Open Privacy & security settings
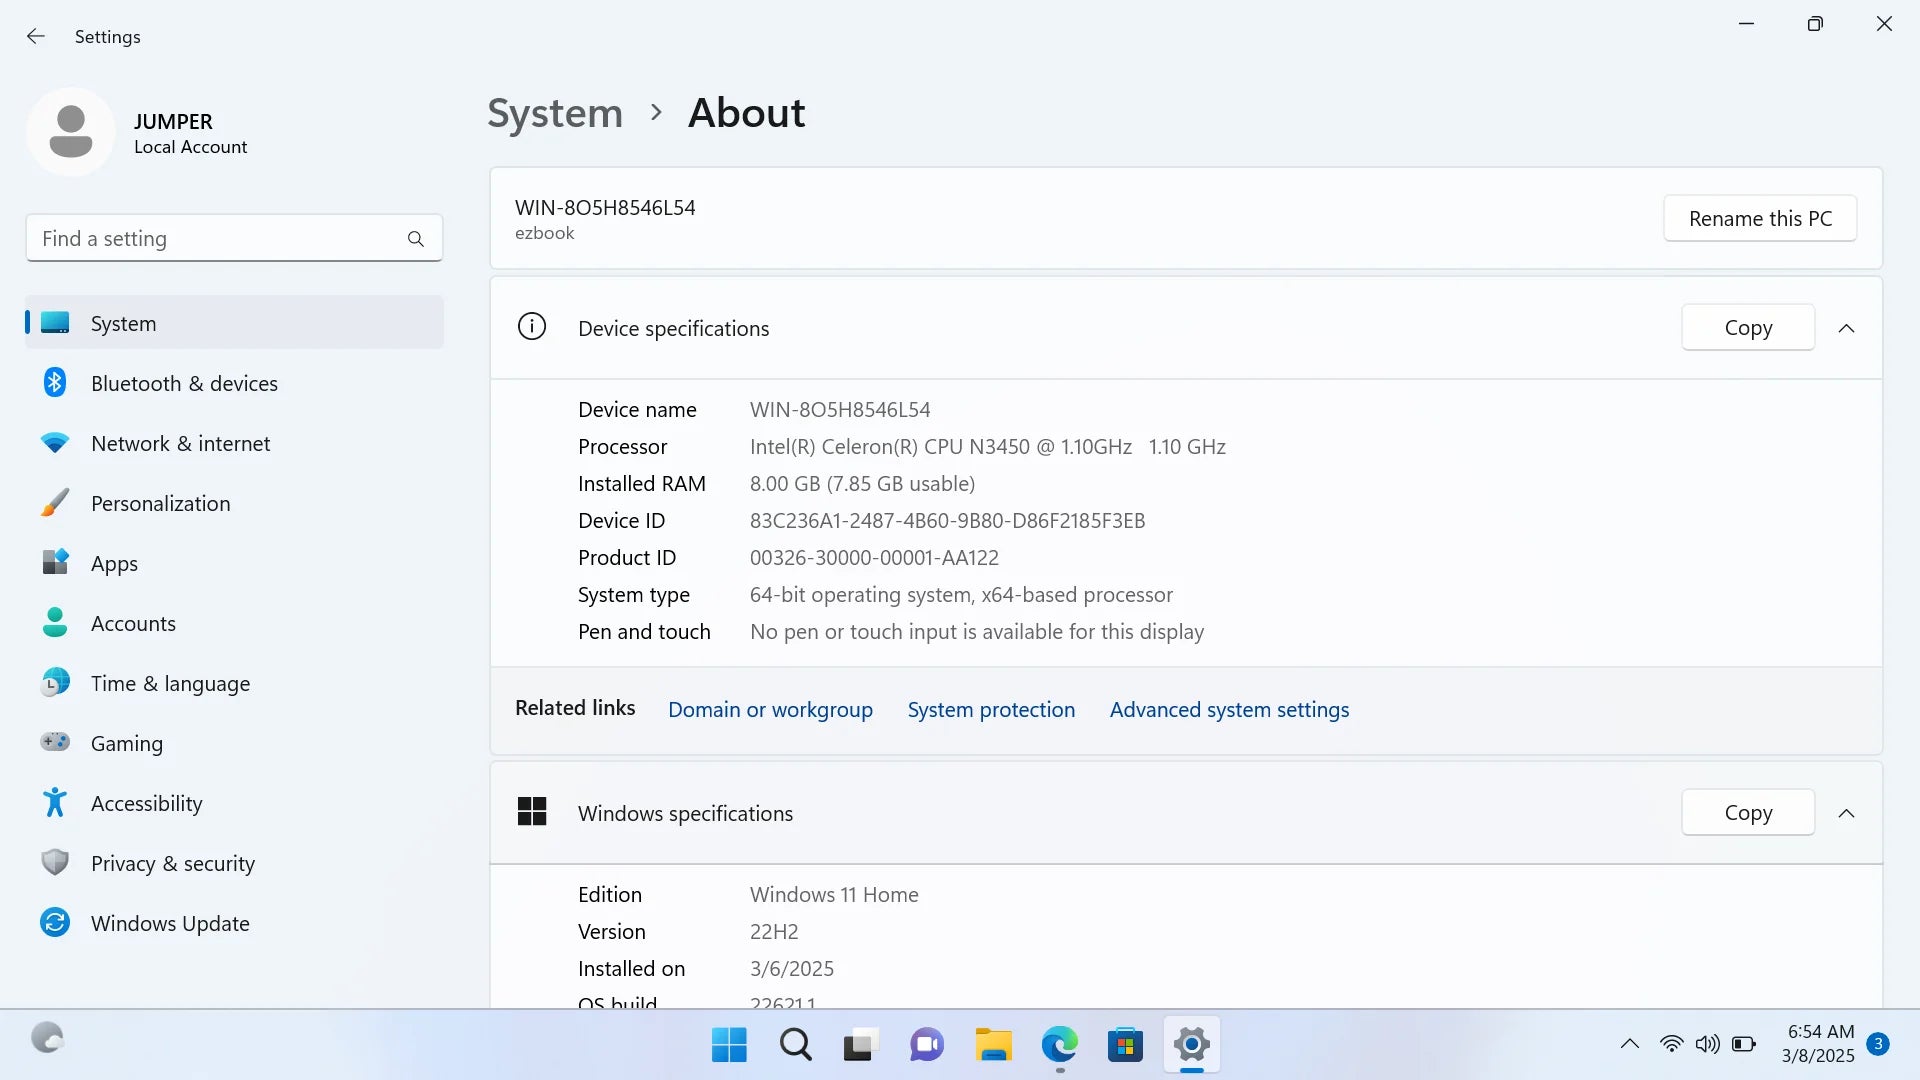This screenshot has width=1920, height=1080. [172, 863]
